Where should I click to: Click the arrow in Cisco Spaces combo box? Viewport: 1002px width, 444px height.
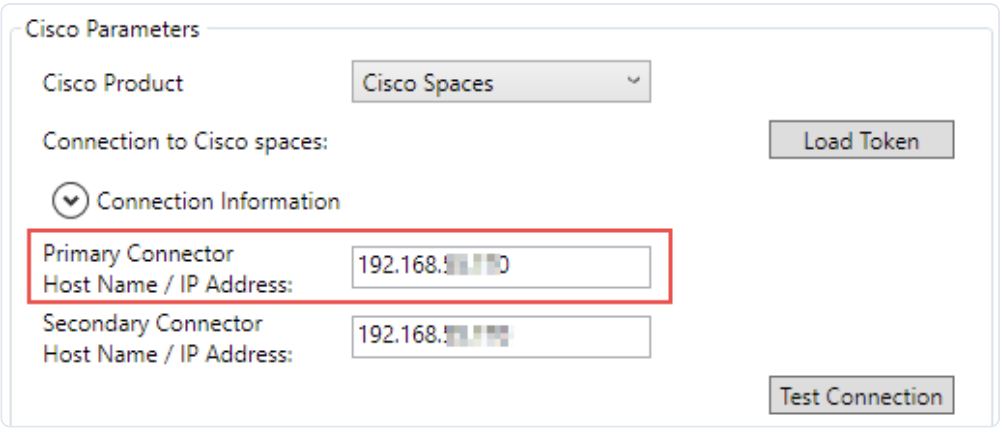(632, 82)
